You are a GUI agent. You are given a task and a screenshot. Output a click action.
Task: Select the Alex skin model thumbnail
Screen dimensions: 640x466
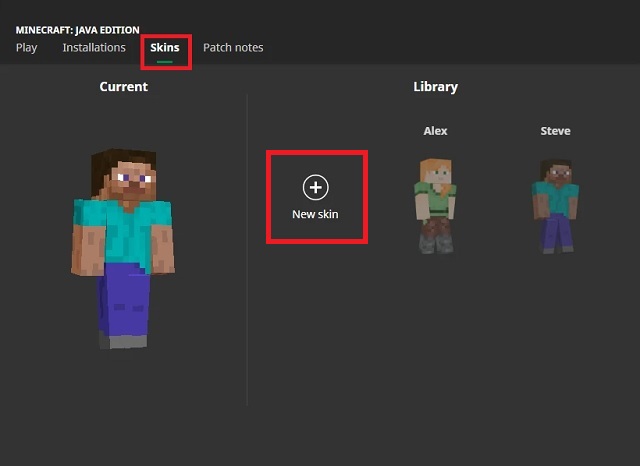[435, 206]
